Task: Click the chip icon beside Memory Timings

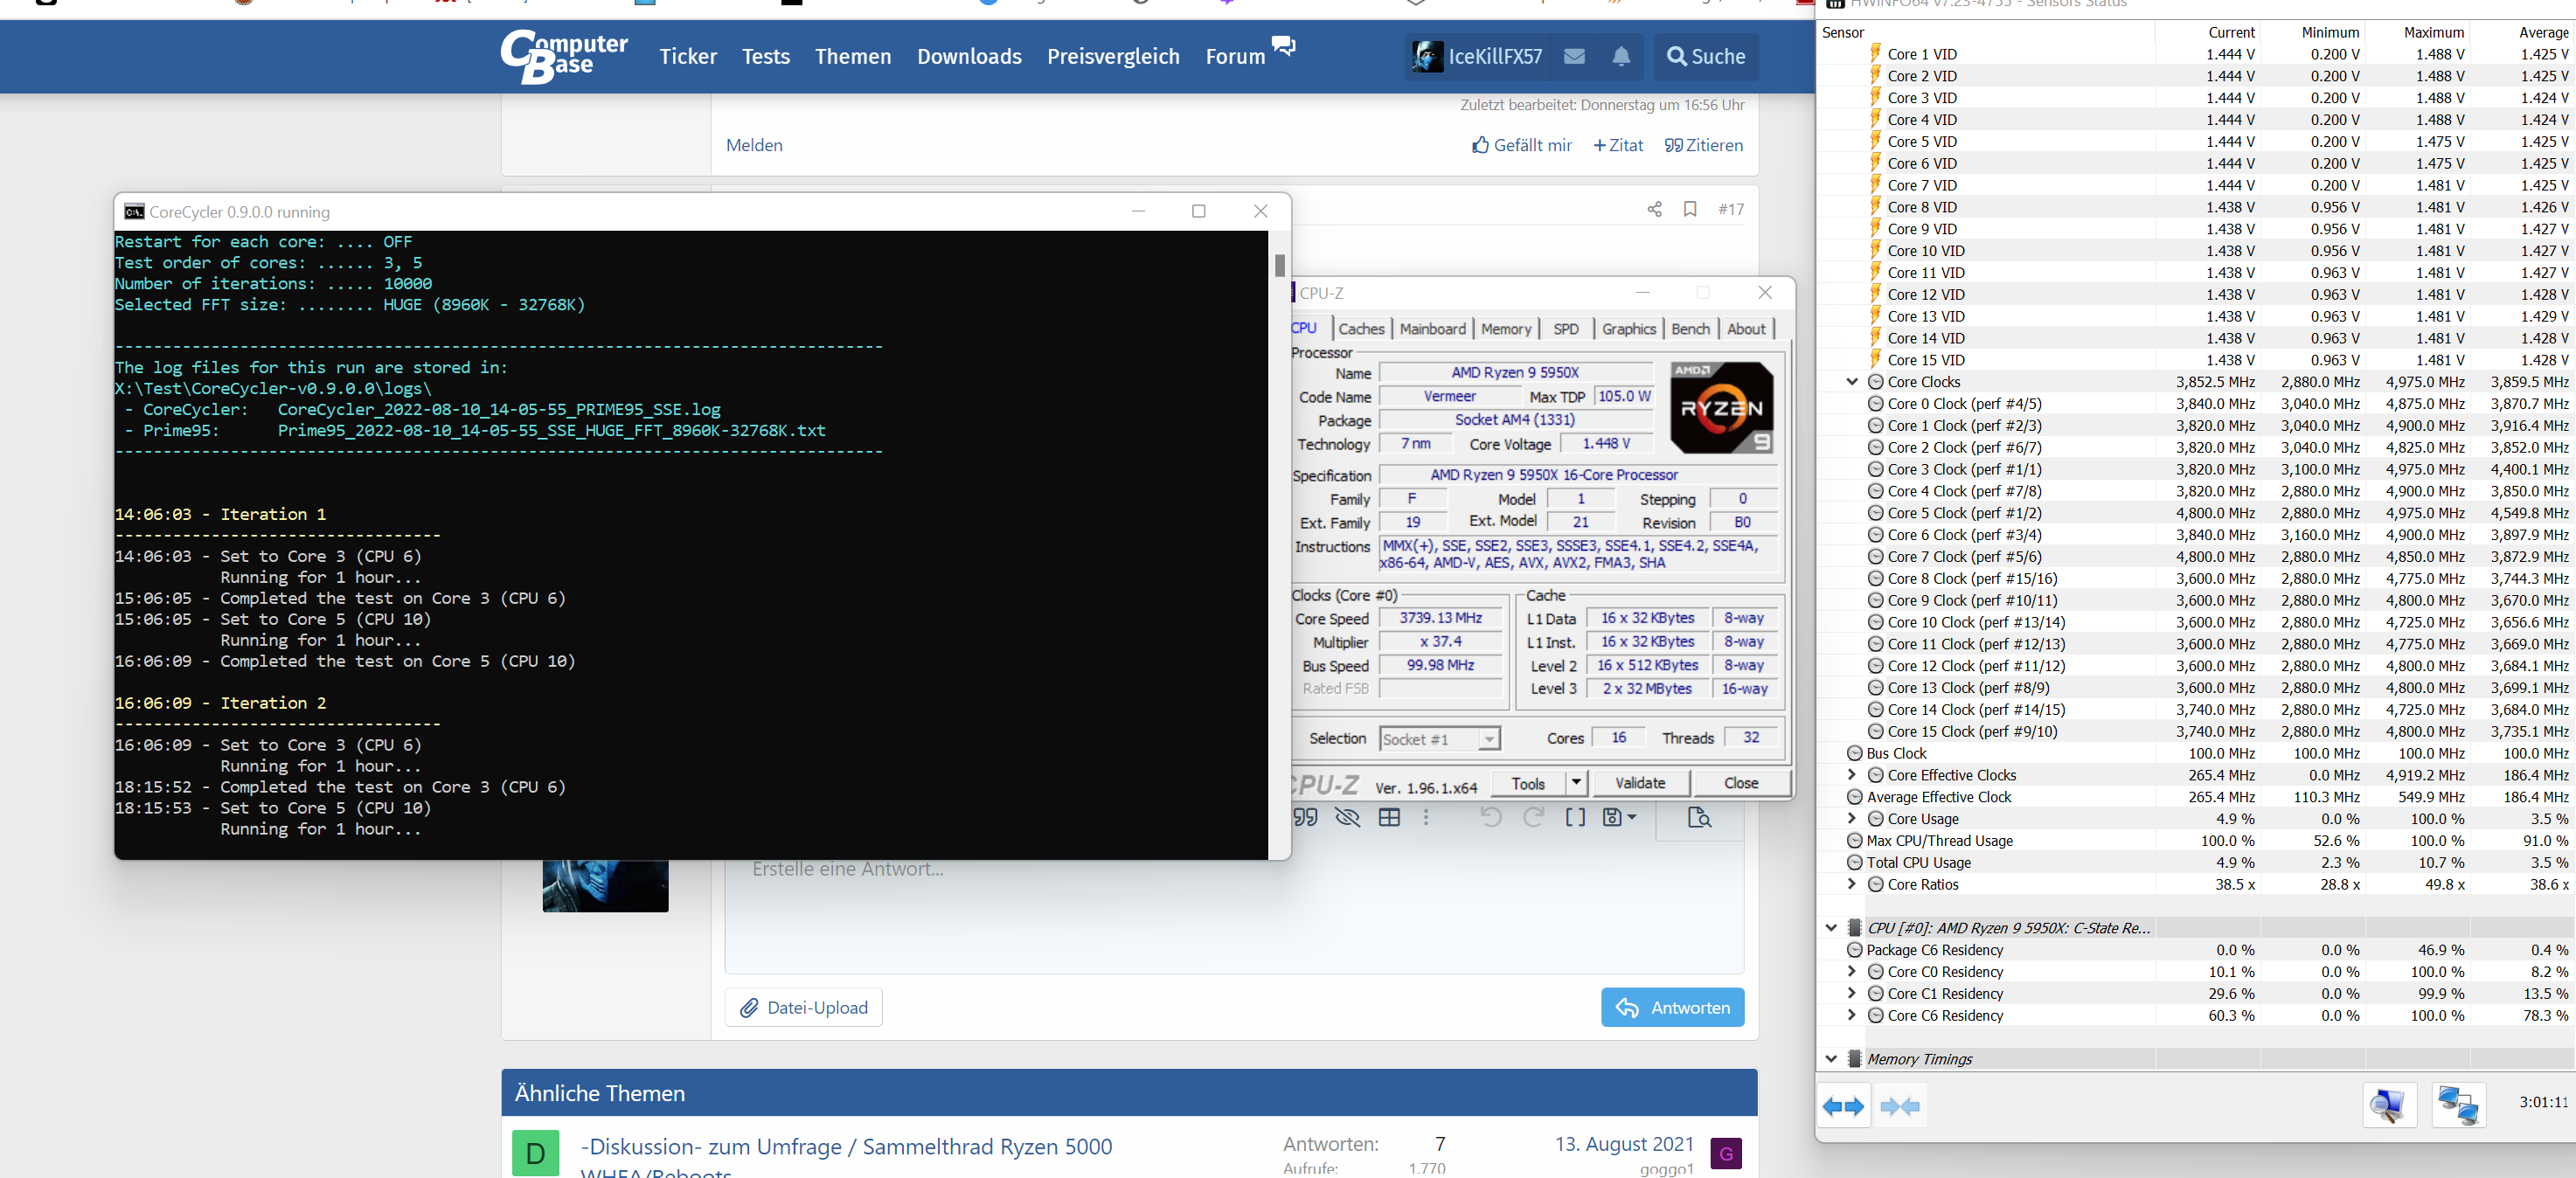Action: (1854, 1059)
